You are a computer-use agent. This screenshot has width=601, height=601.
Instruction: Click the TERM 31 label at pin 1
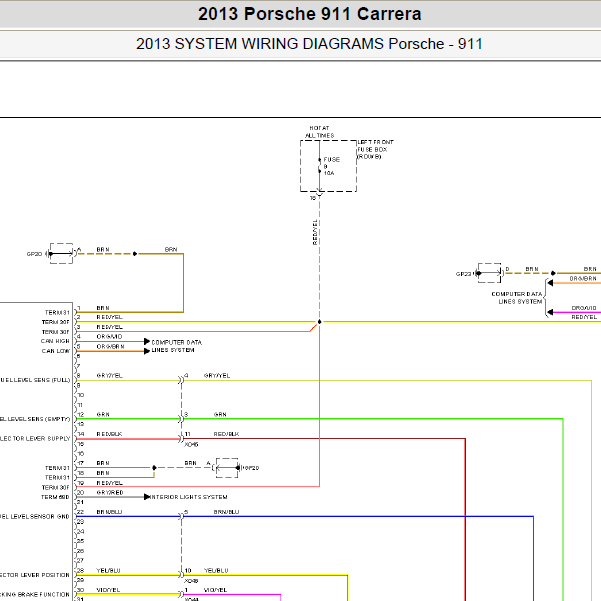click(57, 312)
